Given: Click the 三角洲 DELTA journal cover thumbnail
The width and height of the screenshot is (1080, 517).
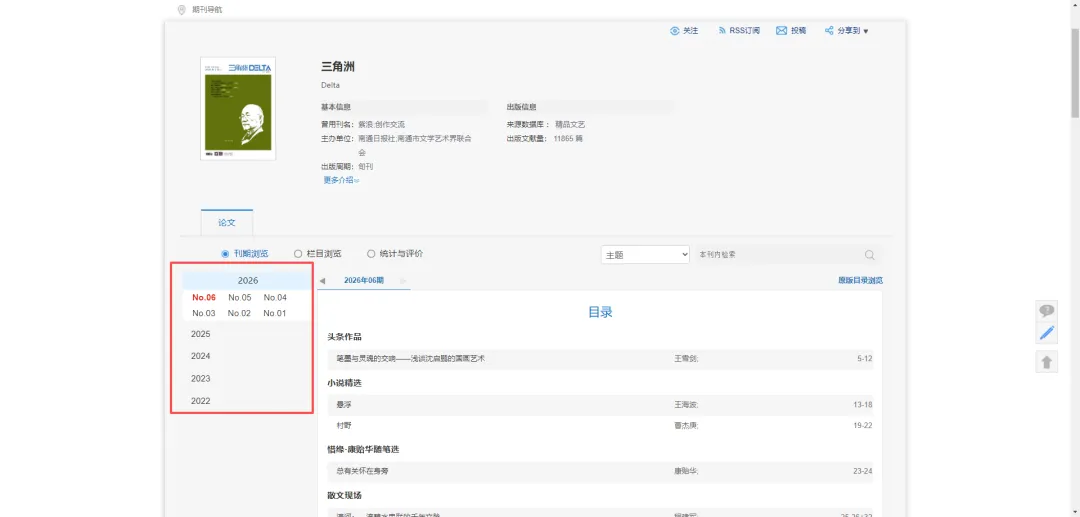Looking at the screenshot, I should point(238,109).
